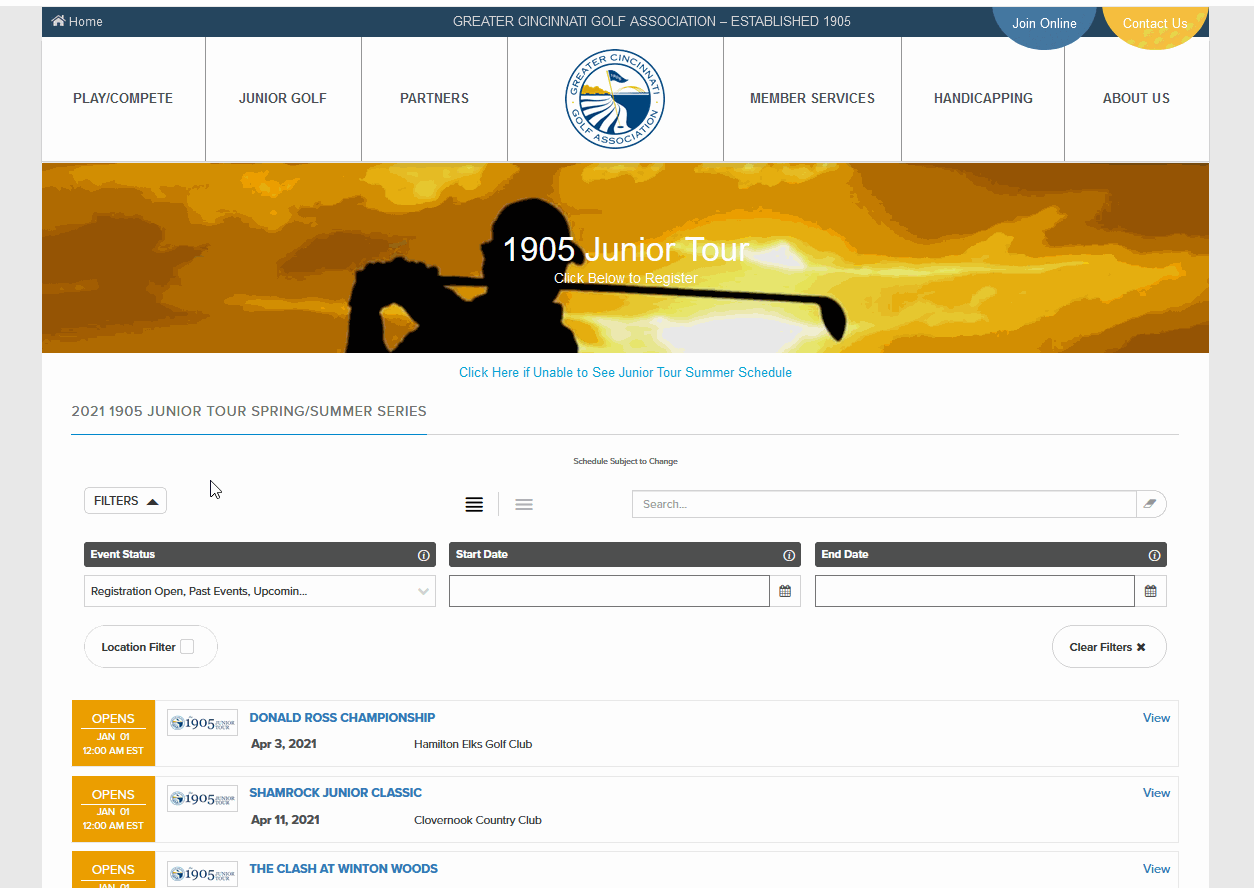This screenshot has height=888, width=1254.
Task: Focus the event Search field
Action: [x=884, y=504]
